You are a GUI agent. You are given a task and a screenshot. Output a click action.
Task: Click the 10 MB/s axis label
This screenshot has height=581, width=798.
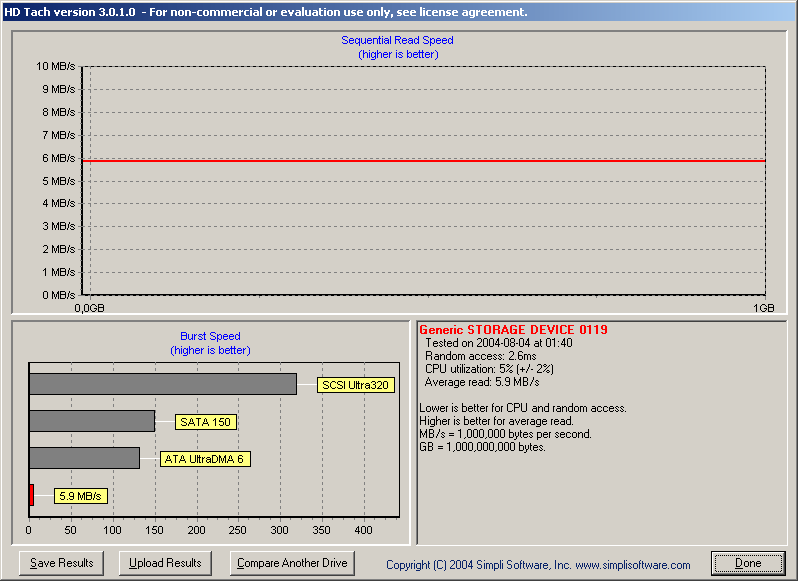point(55,66)
